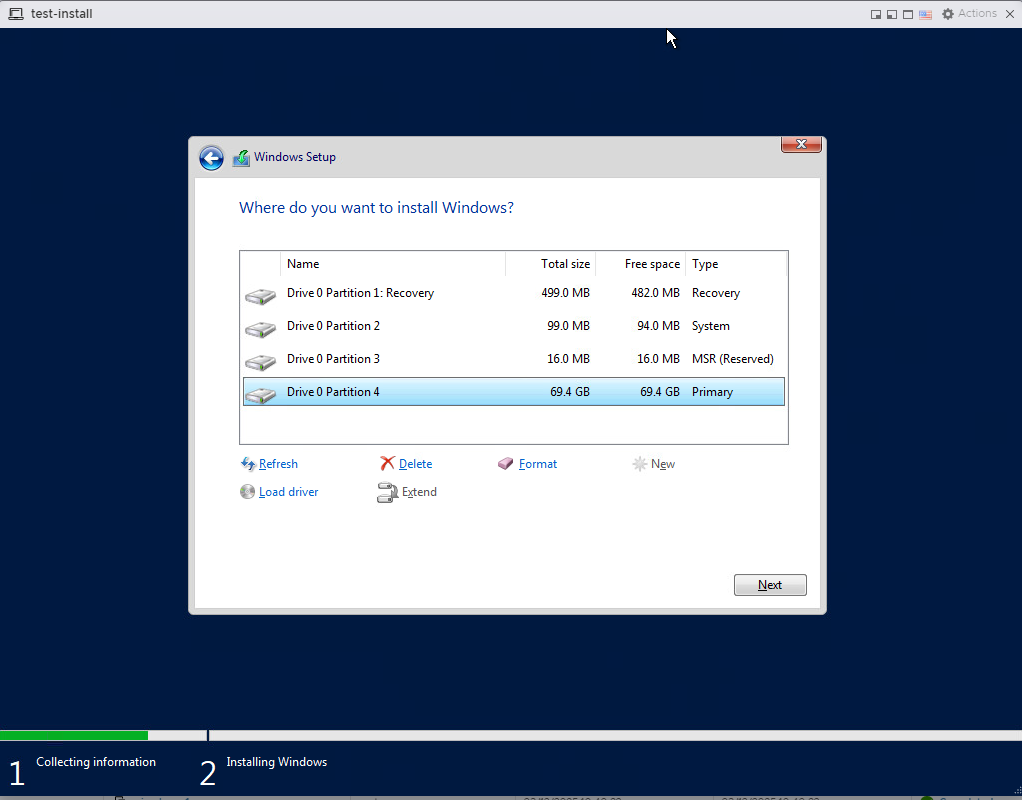Click the red X icon beside Delete

387,463
